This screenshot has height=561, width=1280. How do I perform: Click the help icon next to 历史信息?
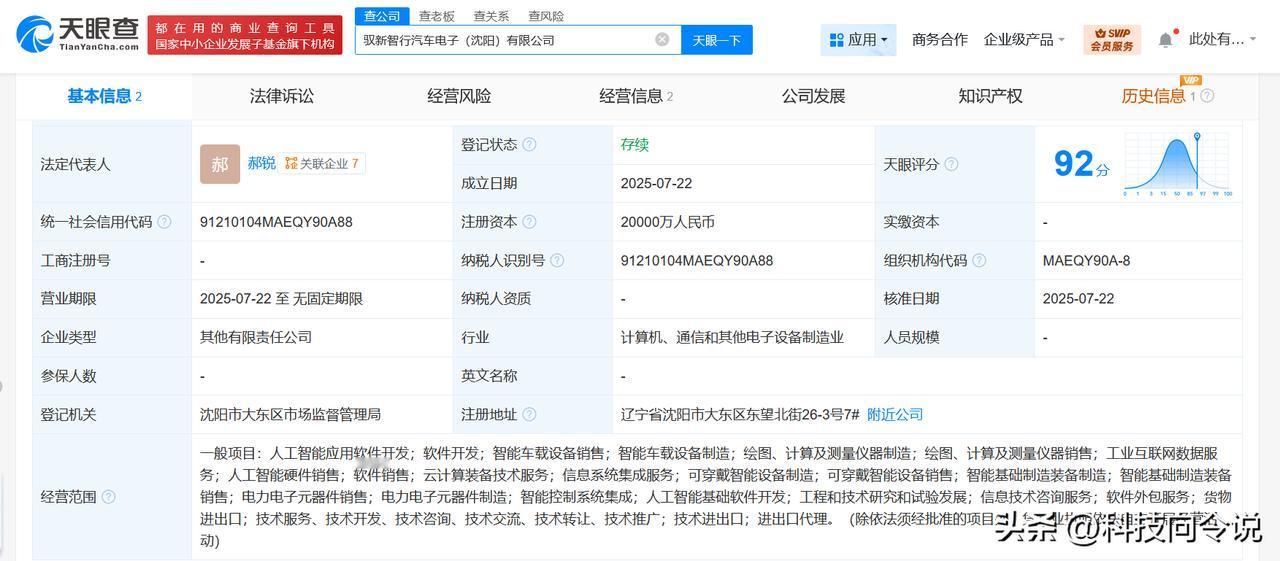(1207, 96)
